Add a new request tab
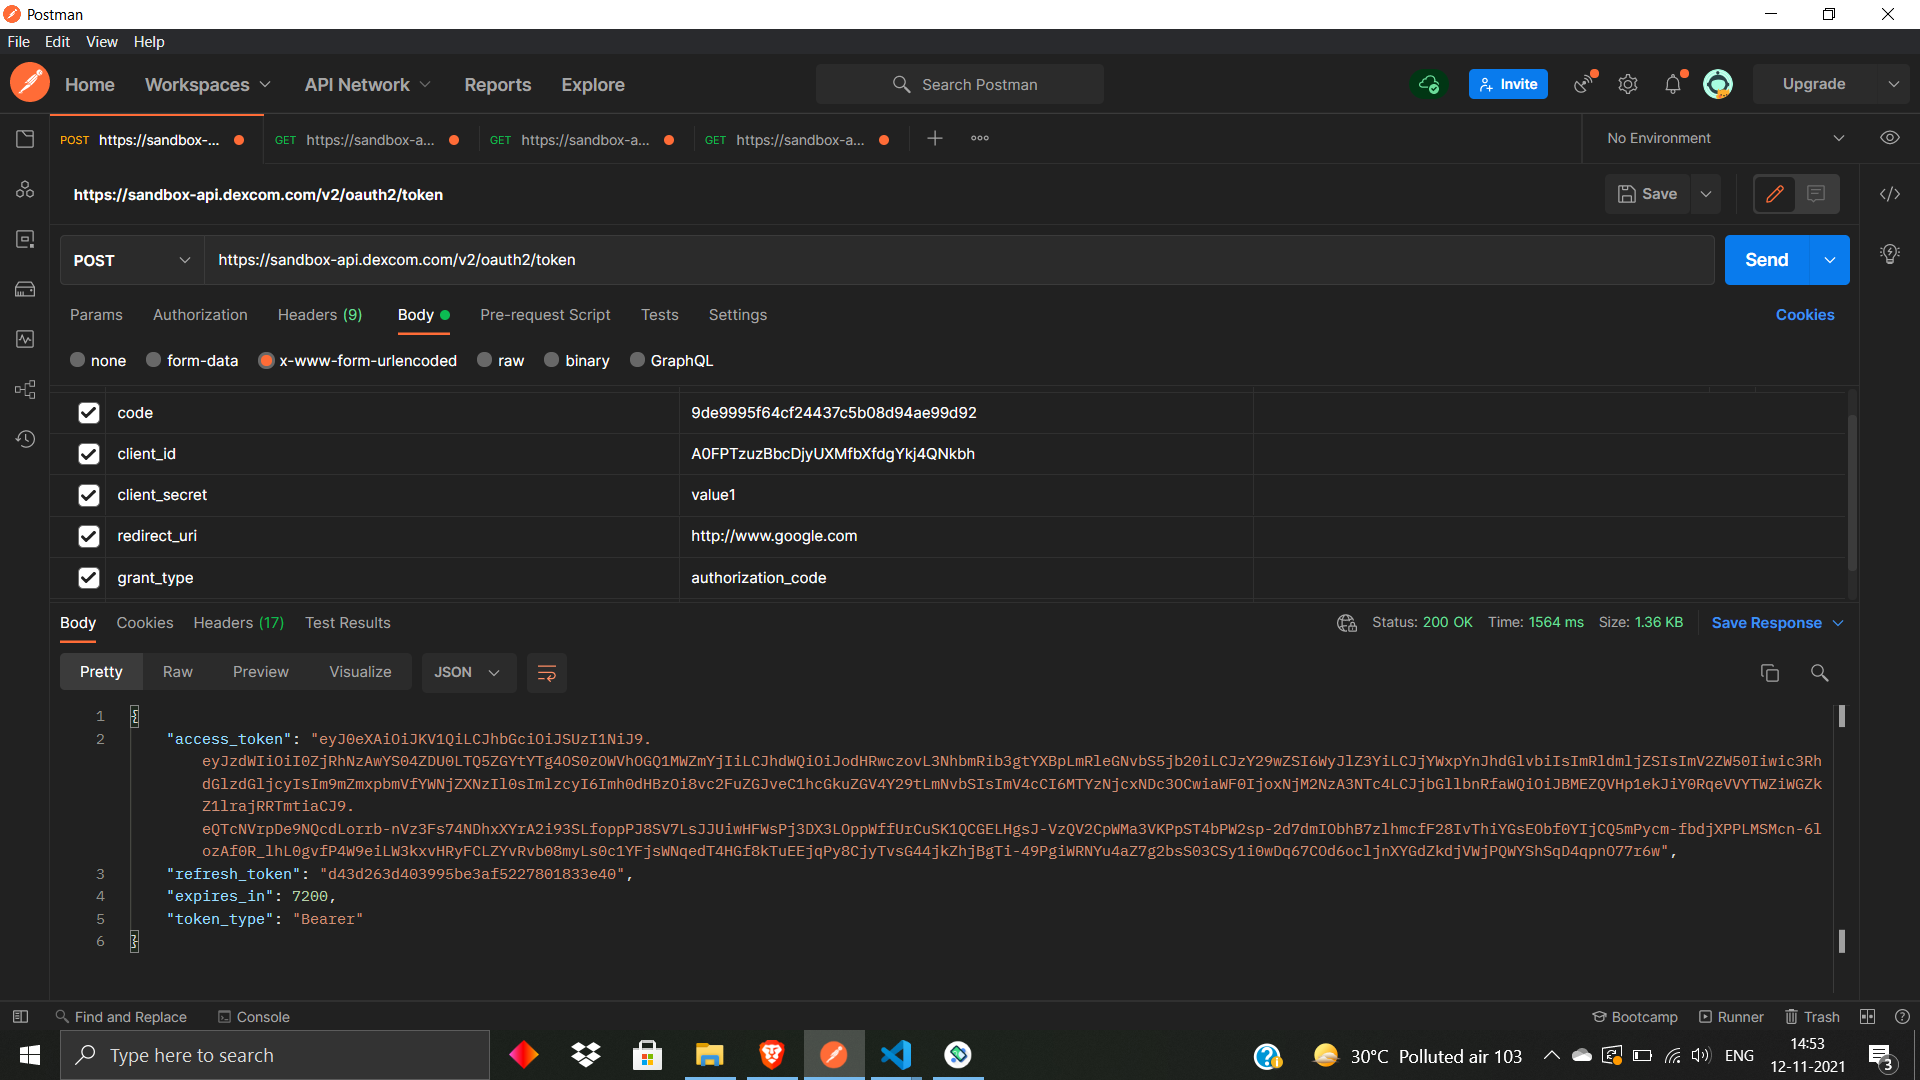This screenshot has width=1920, height=1080. click(935, 139)
